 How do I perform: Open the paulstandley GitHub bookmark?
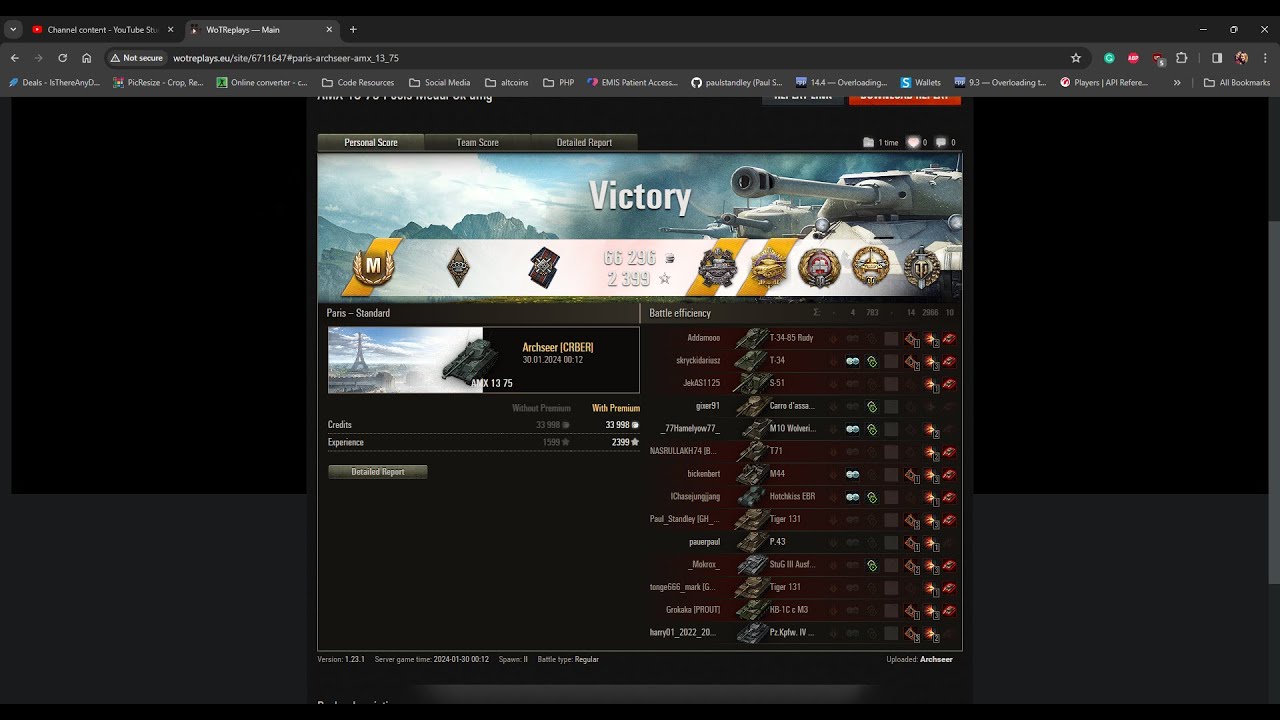tap(737, 83)
